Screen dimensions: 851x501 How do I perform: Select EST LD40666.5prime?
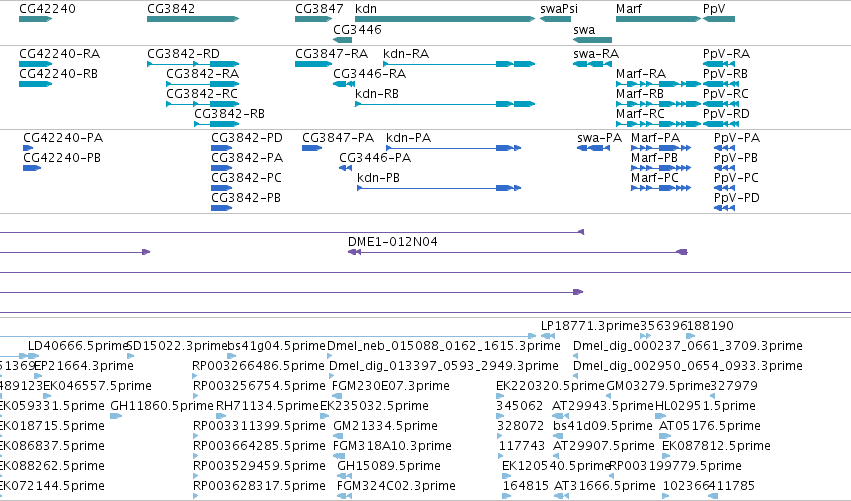34,356
